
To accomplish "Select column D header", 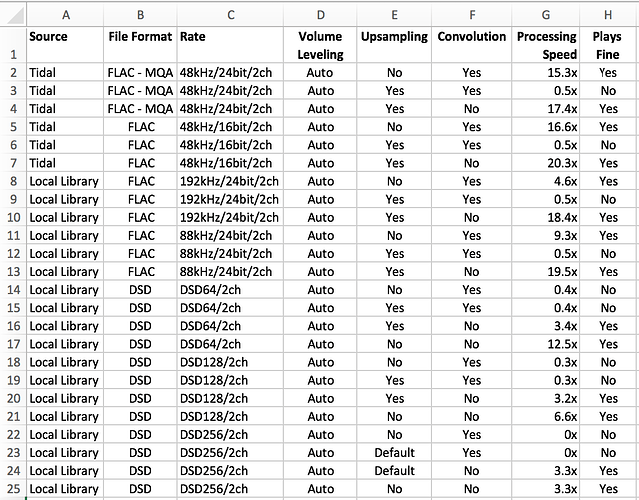I will 320,15.
